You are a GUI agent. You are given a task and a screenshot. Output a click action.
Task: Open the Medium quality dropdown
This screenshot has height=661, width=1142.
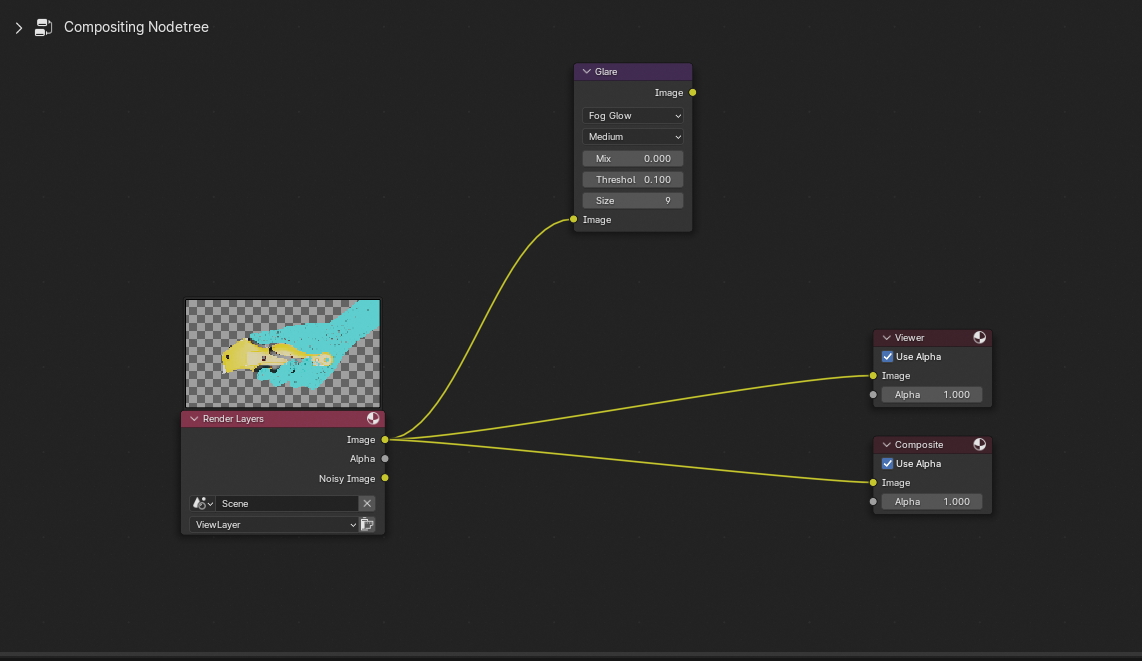click(633, 137)
